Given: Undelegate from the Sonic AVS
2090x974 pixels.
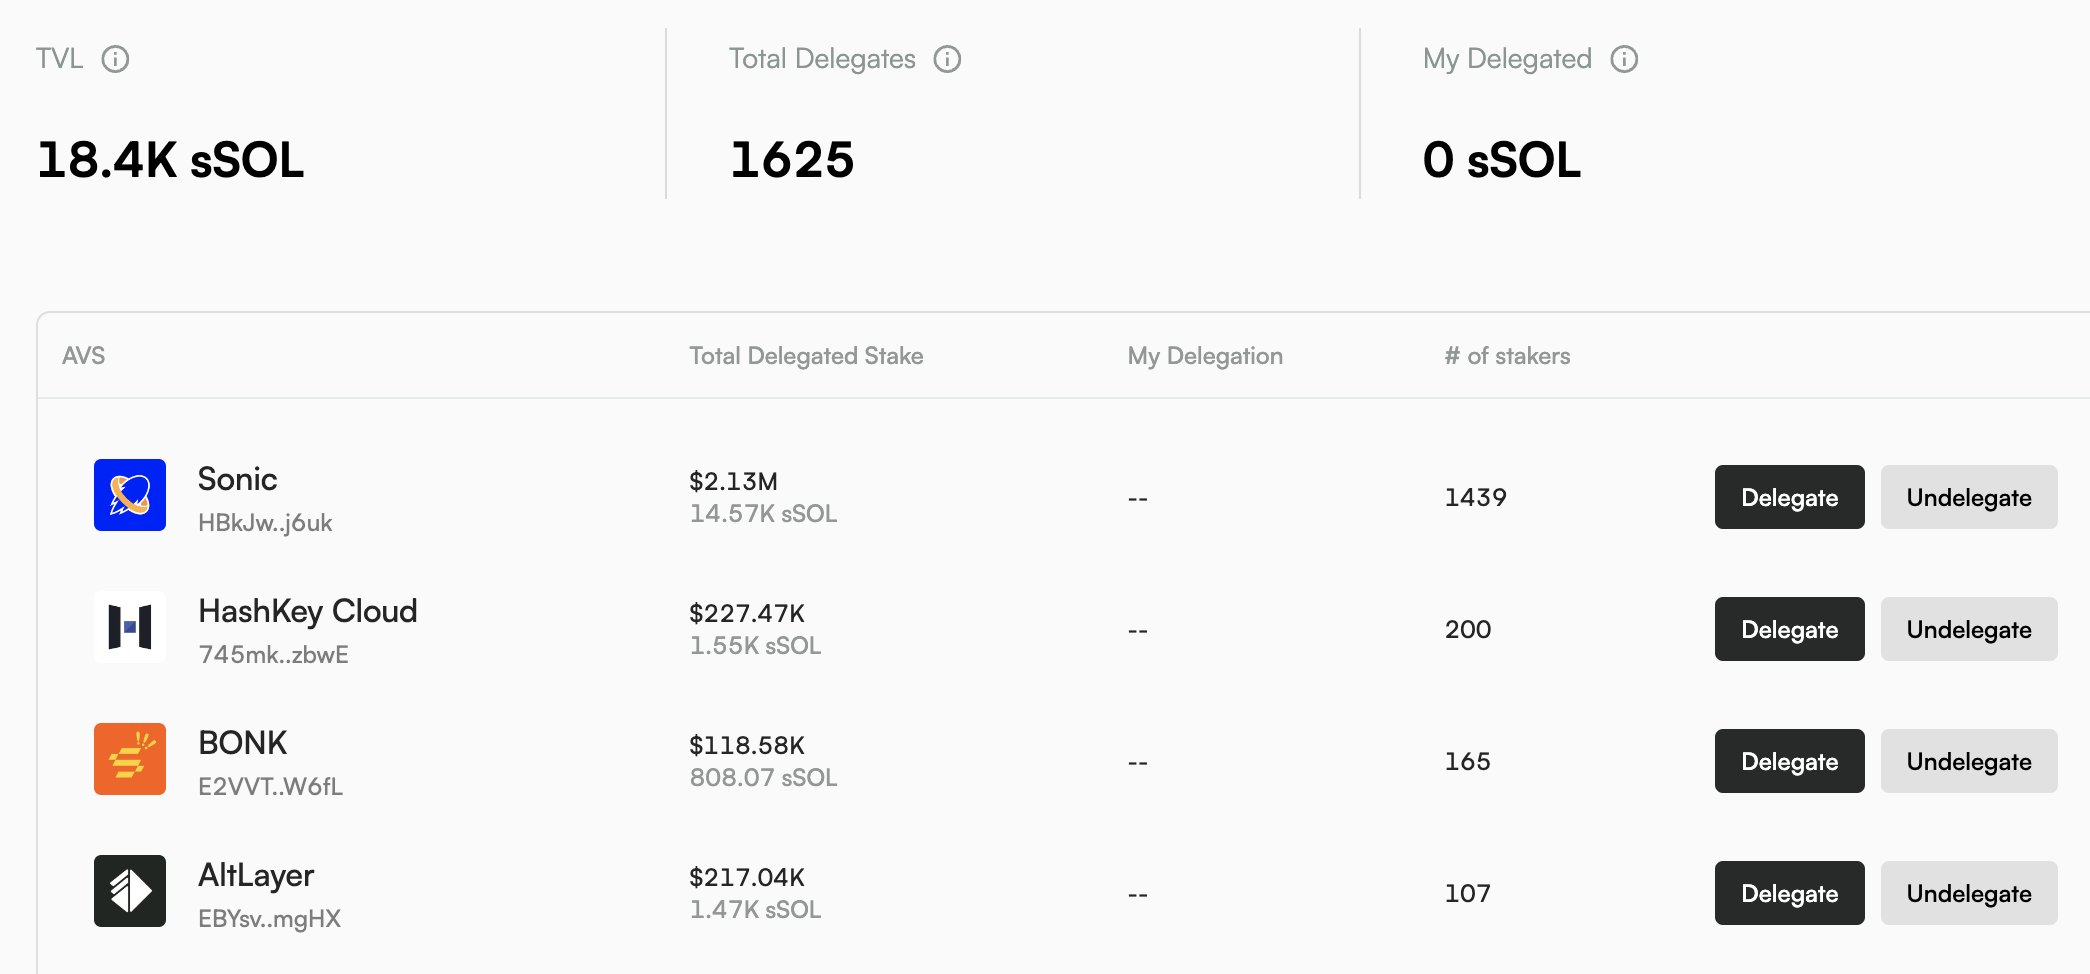Looking at the screenshot, I should [1969, 497].
